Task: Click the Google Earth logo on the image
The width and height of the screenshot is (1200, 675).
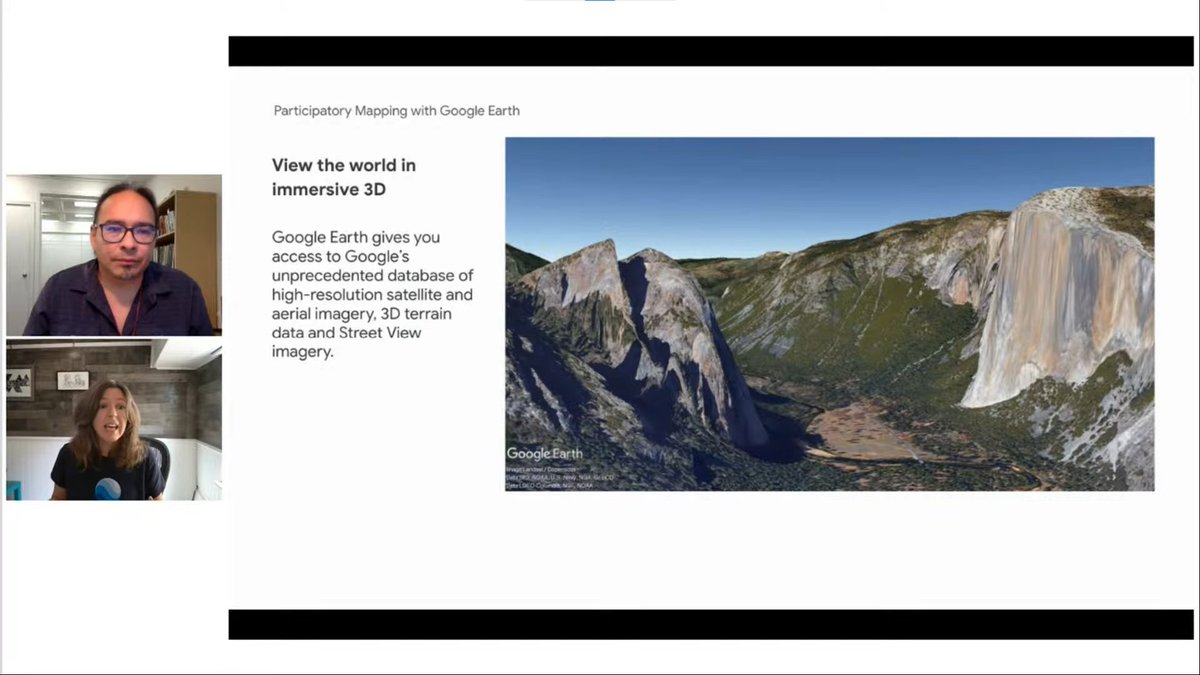Action: coord(544,454)
